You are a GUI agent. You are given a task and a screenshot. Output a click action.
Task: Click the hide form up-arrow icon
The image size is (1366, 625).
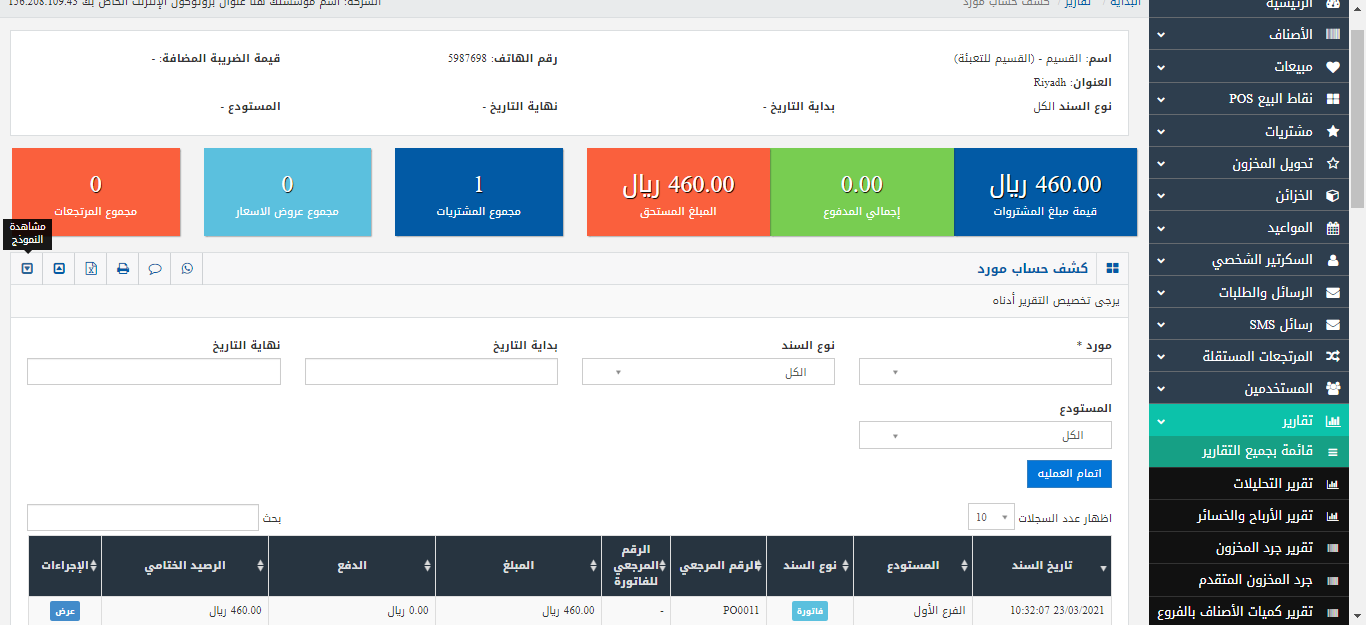(x=59, y=268)
